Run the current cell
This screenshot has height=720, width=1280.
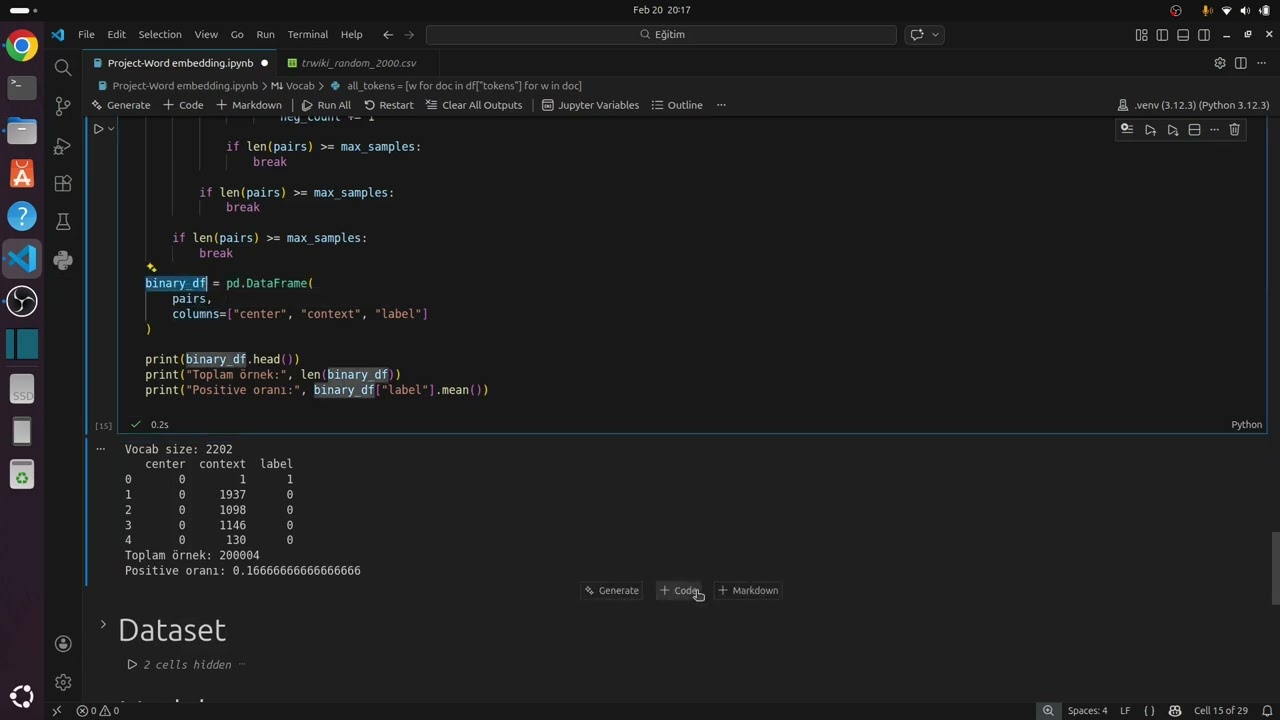[x=98, y=129]
